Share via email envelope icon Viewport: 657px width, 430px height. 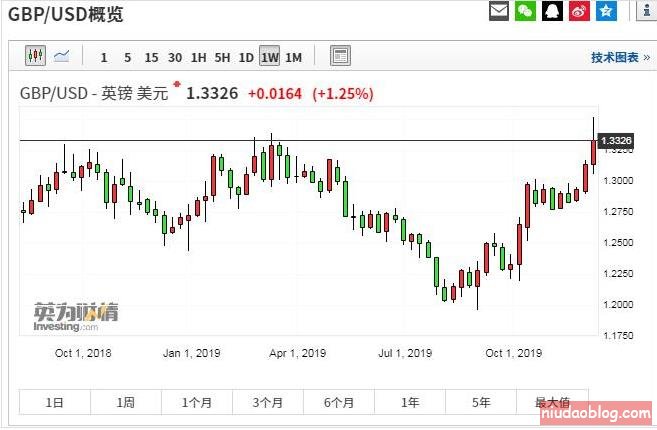click(x=499, y=12)
